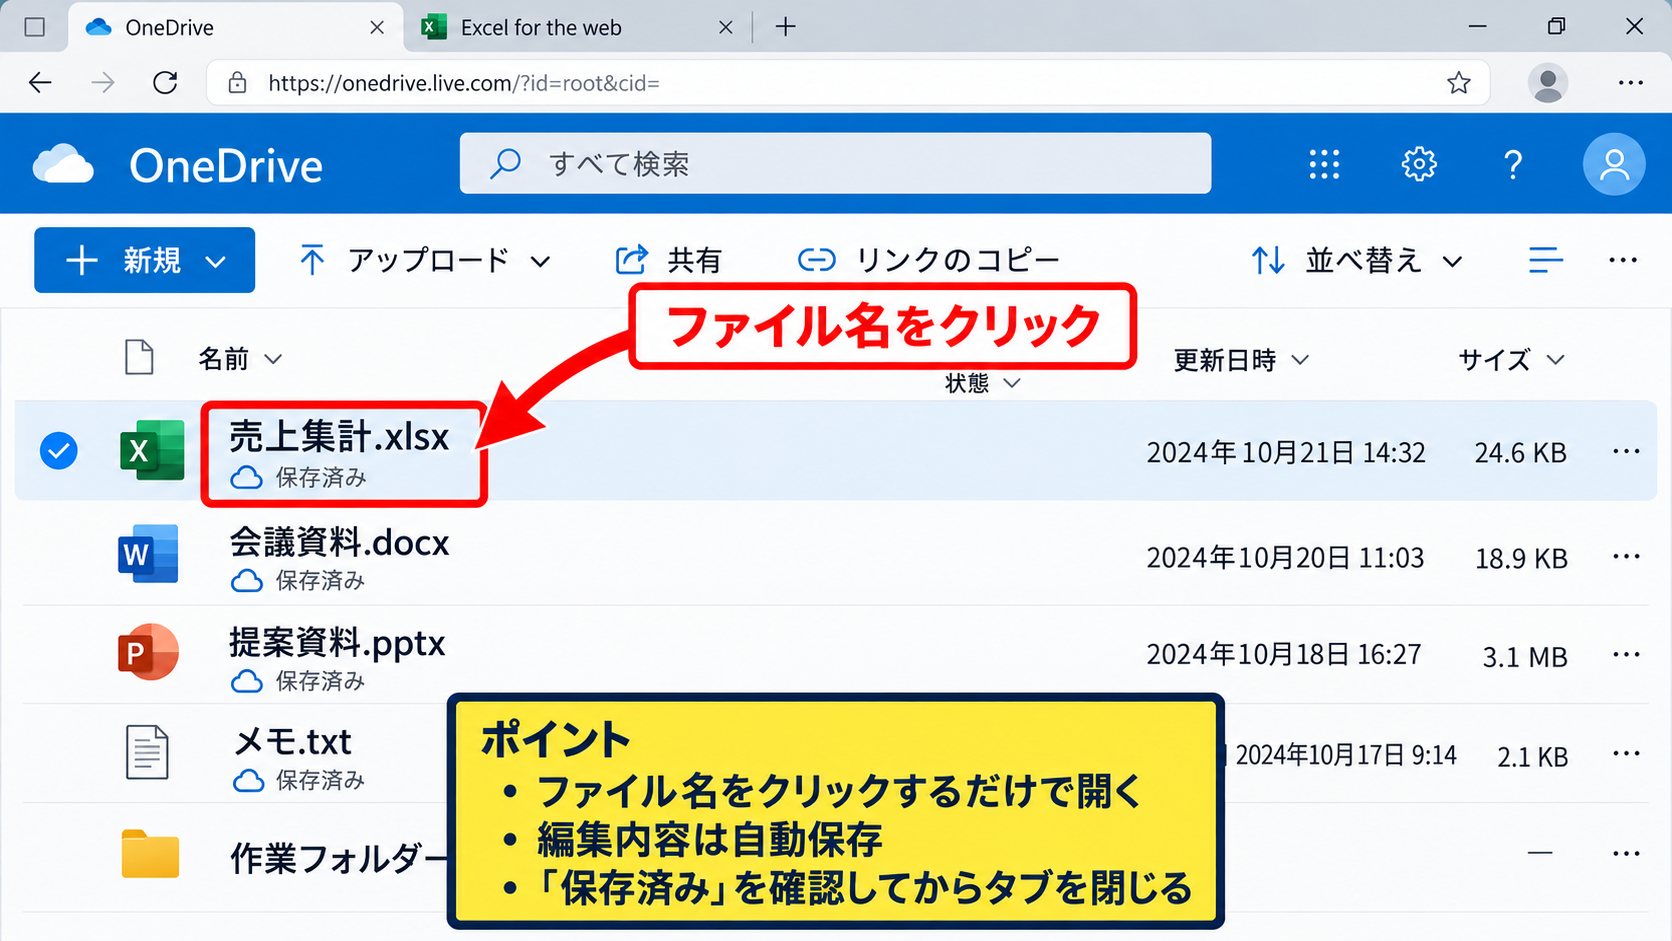The width and height of the screenshot is (1672, 941).
Task: Reload the page with refresh button
Action: 165,83
